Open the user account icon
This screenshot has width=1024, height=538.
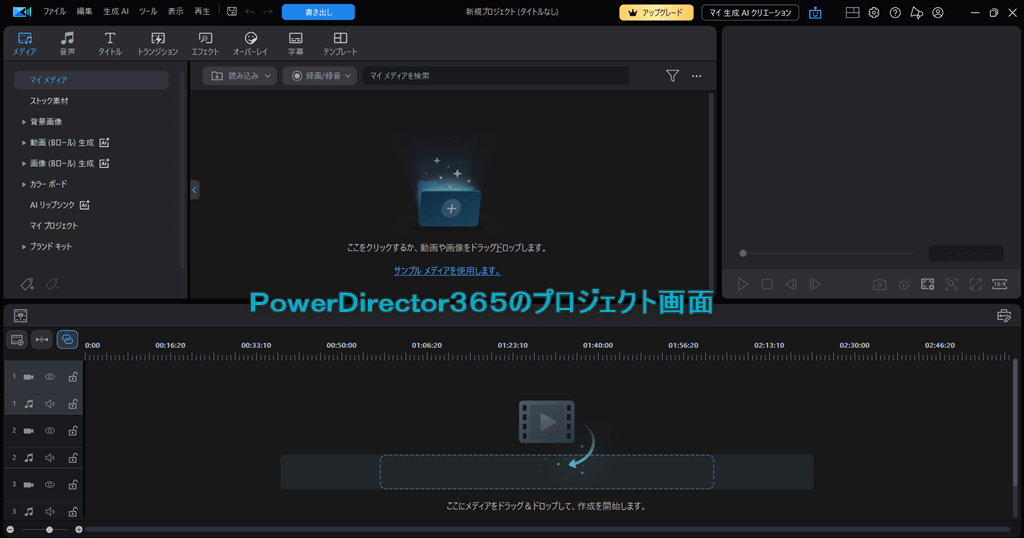pos(938,12)
